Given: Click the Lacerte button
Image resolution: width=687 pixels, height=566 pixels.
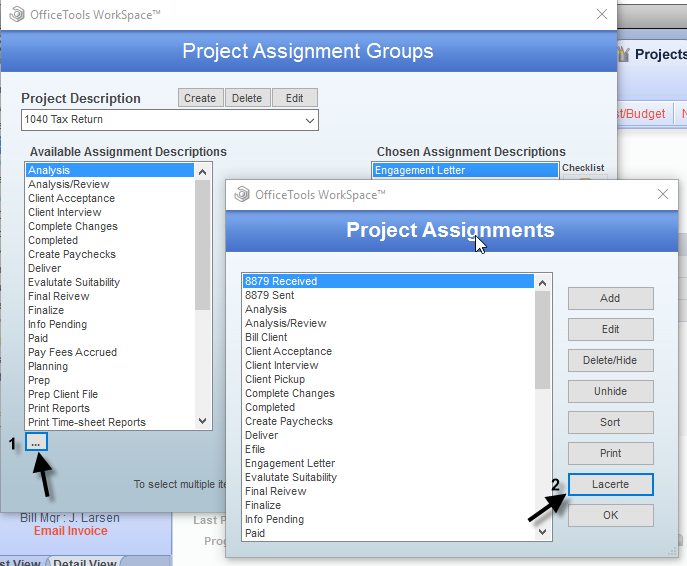Looking at the screenshot, I should 610,484.
